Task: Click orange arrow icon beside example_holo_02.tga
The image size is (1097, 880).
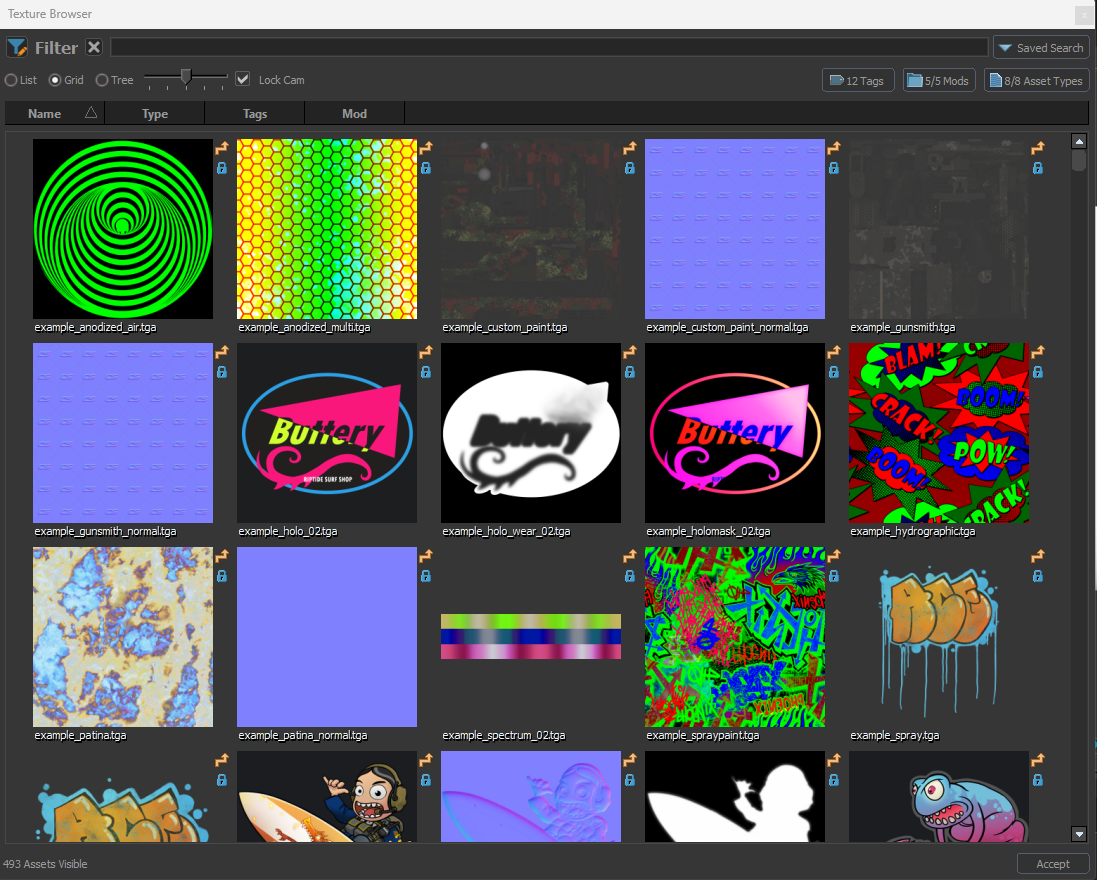Action: point(426,352)
